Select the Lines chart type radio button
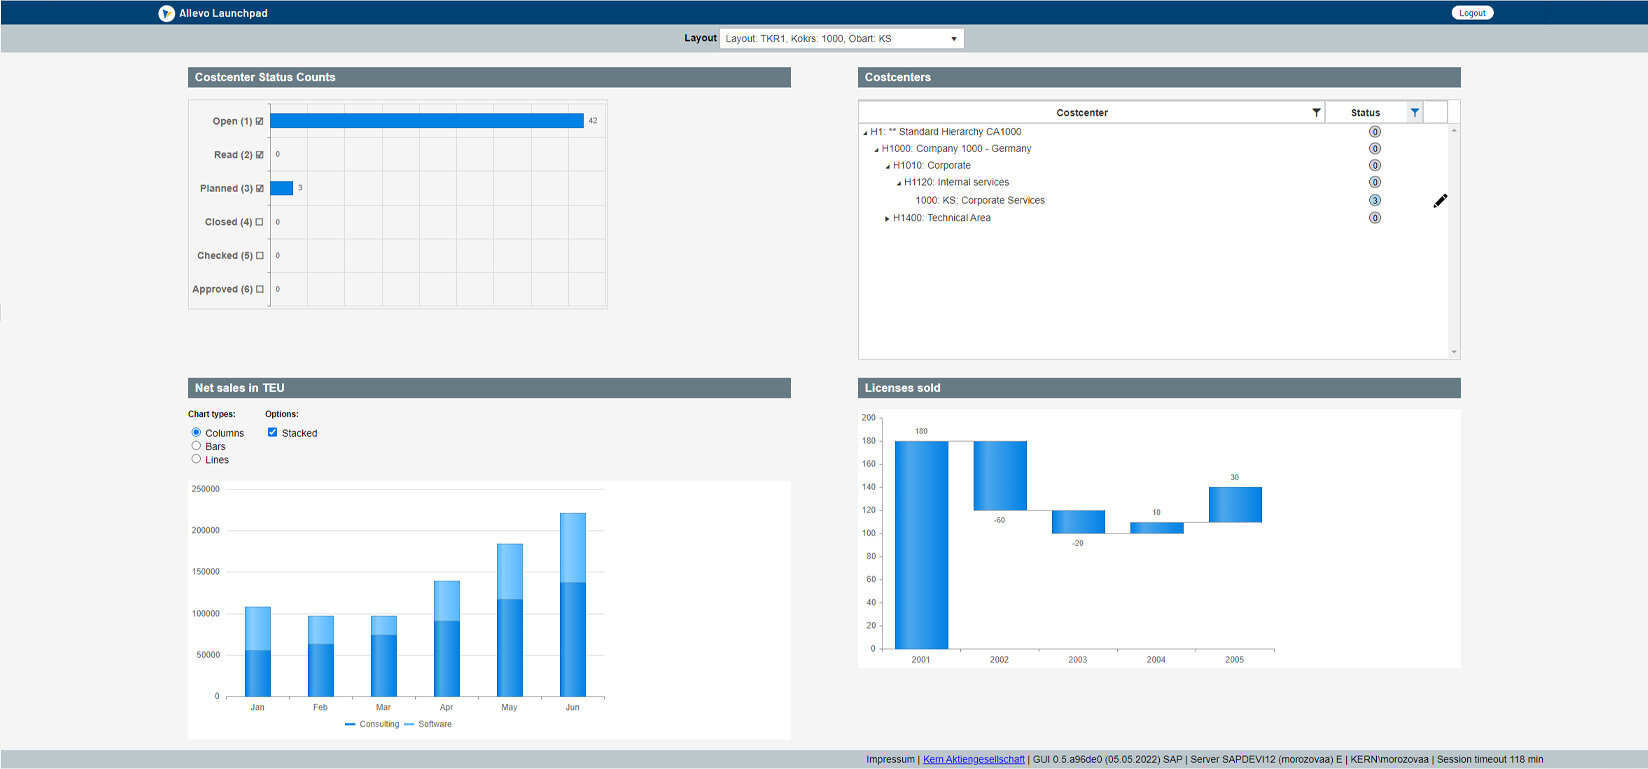 196,459
